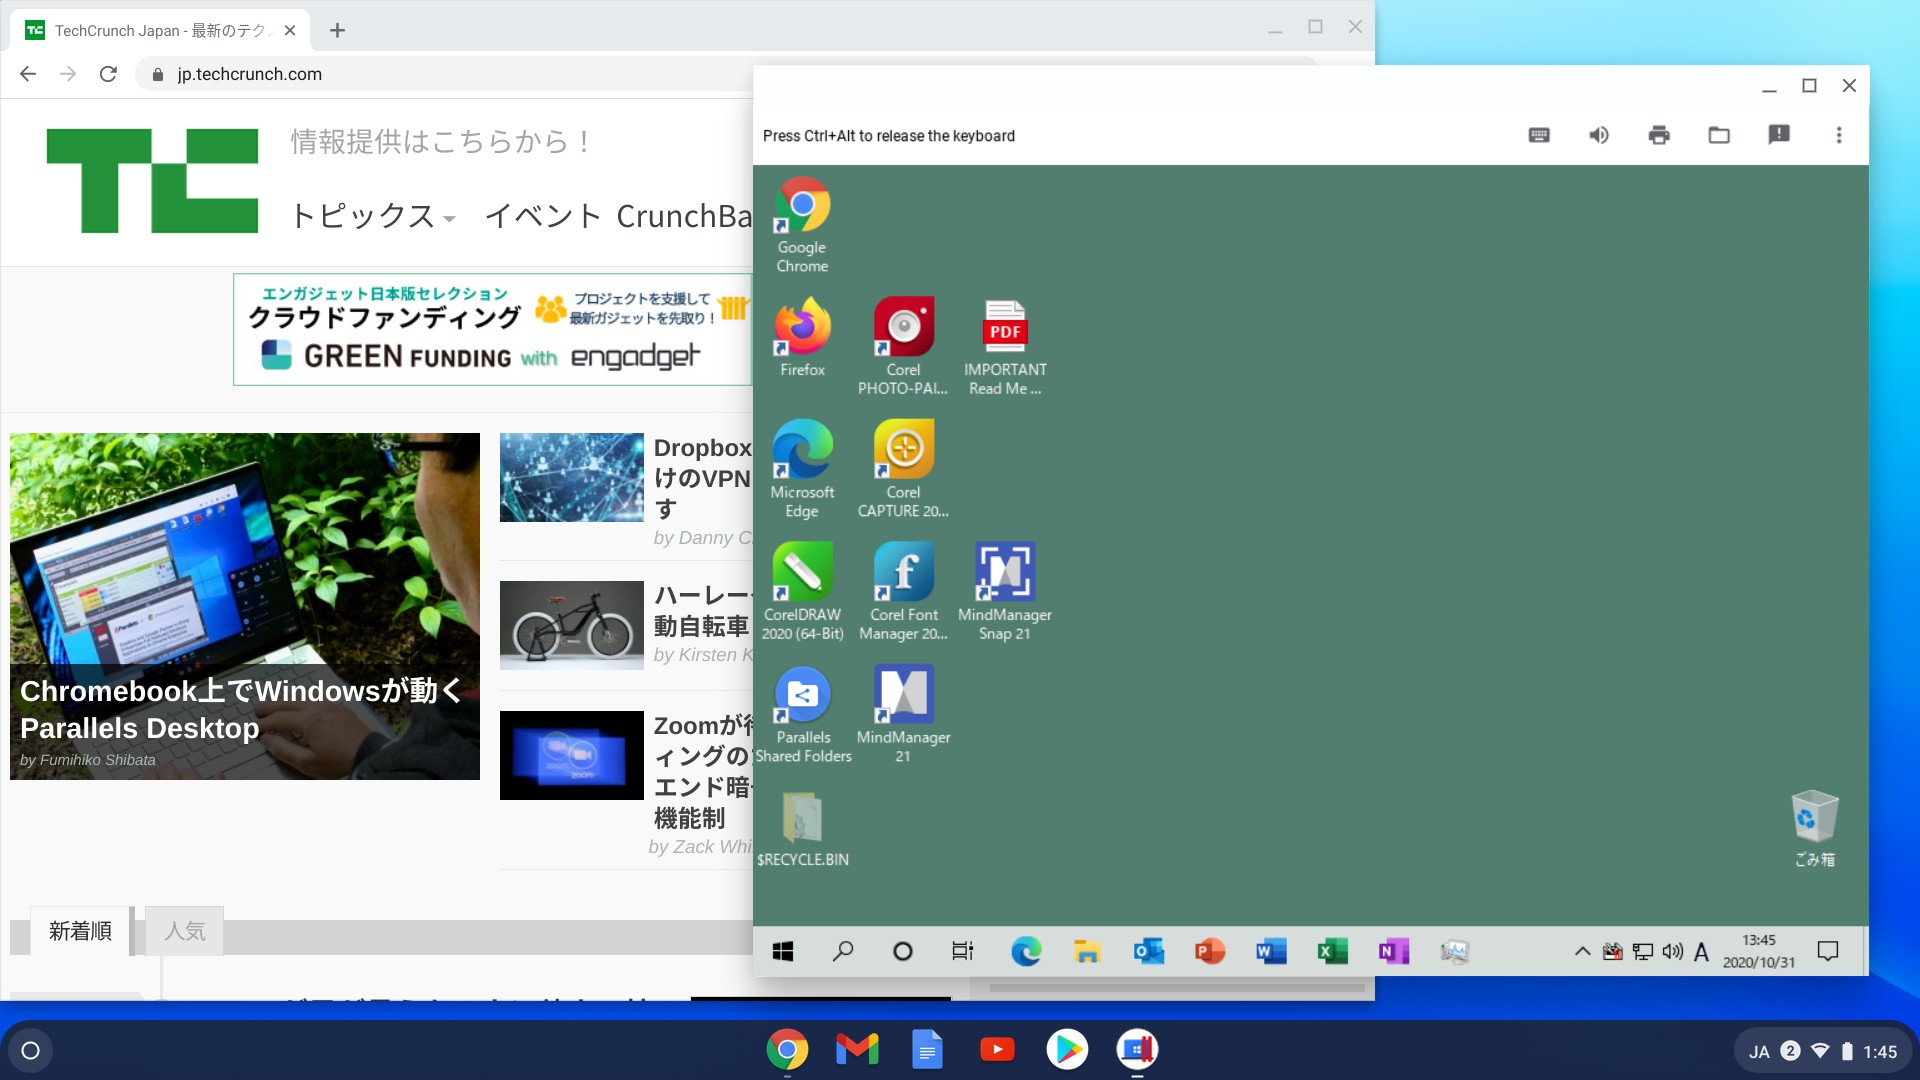Open Corel Font Manager shortcut
The width and height of the screenshot is (1920, 1080).
903,592
